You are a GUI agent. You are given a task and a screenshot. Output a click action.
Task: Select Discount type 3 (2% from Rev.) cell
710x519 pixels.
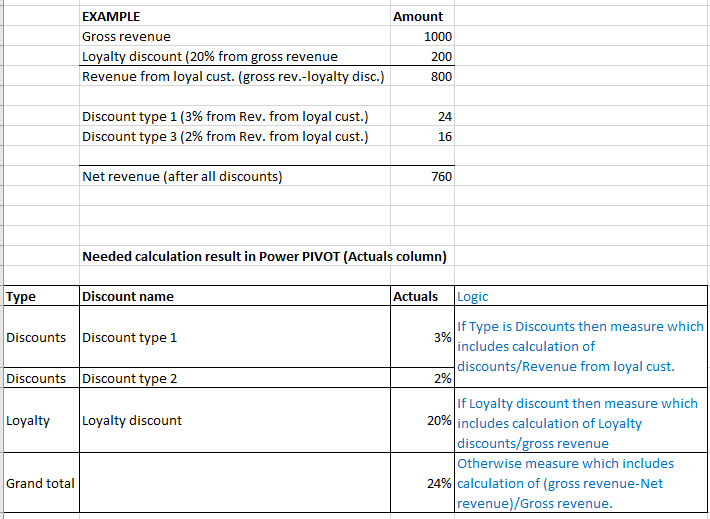[x=235, y=136]
